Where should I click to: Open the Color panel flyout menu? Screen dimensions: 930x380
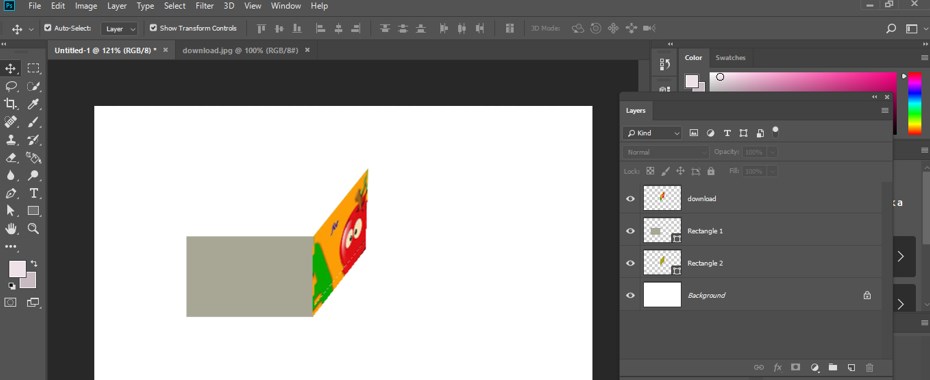[x=925, y=58]
